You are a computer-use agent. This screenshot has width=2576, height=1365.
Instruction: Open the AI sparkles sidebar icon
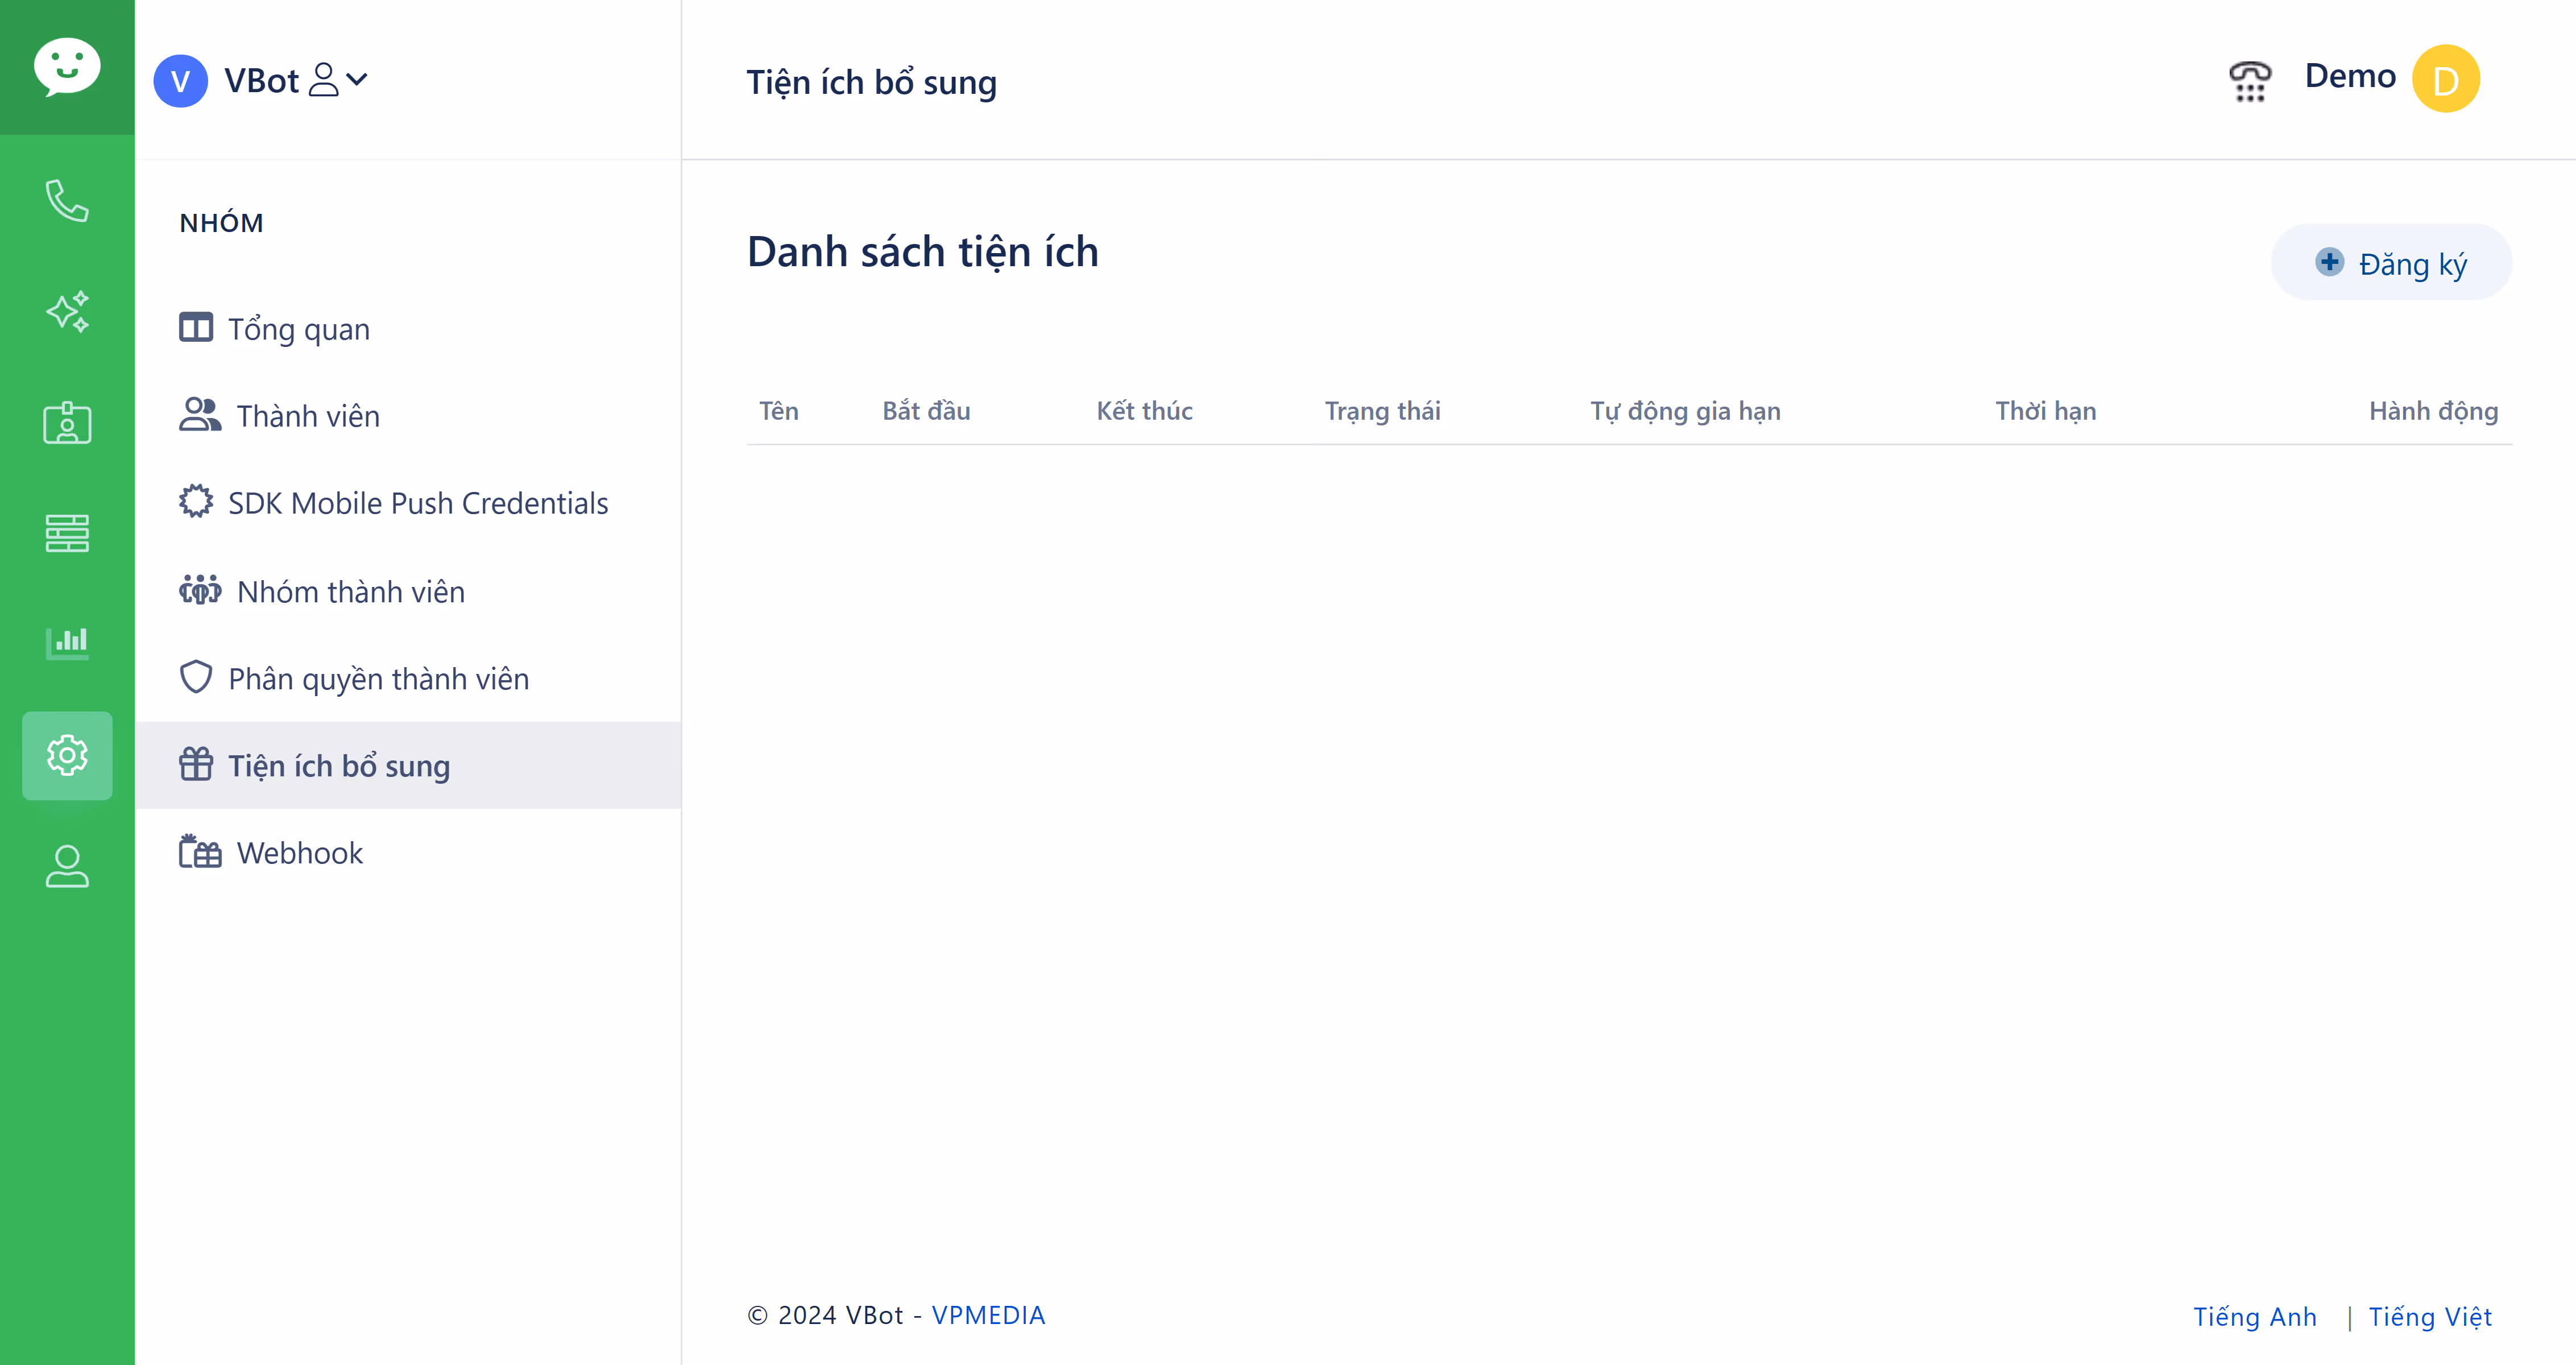pyautogui.click(x=67, y=312)
